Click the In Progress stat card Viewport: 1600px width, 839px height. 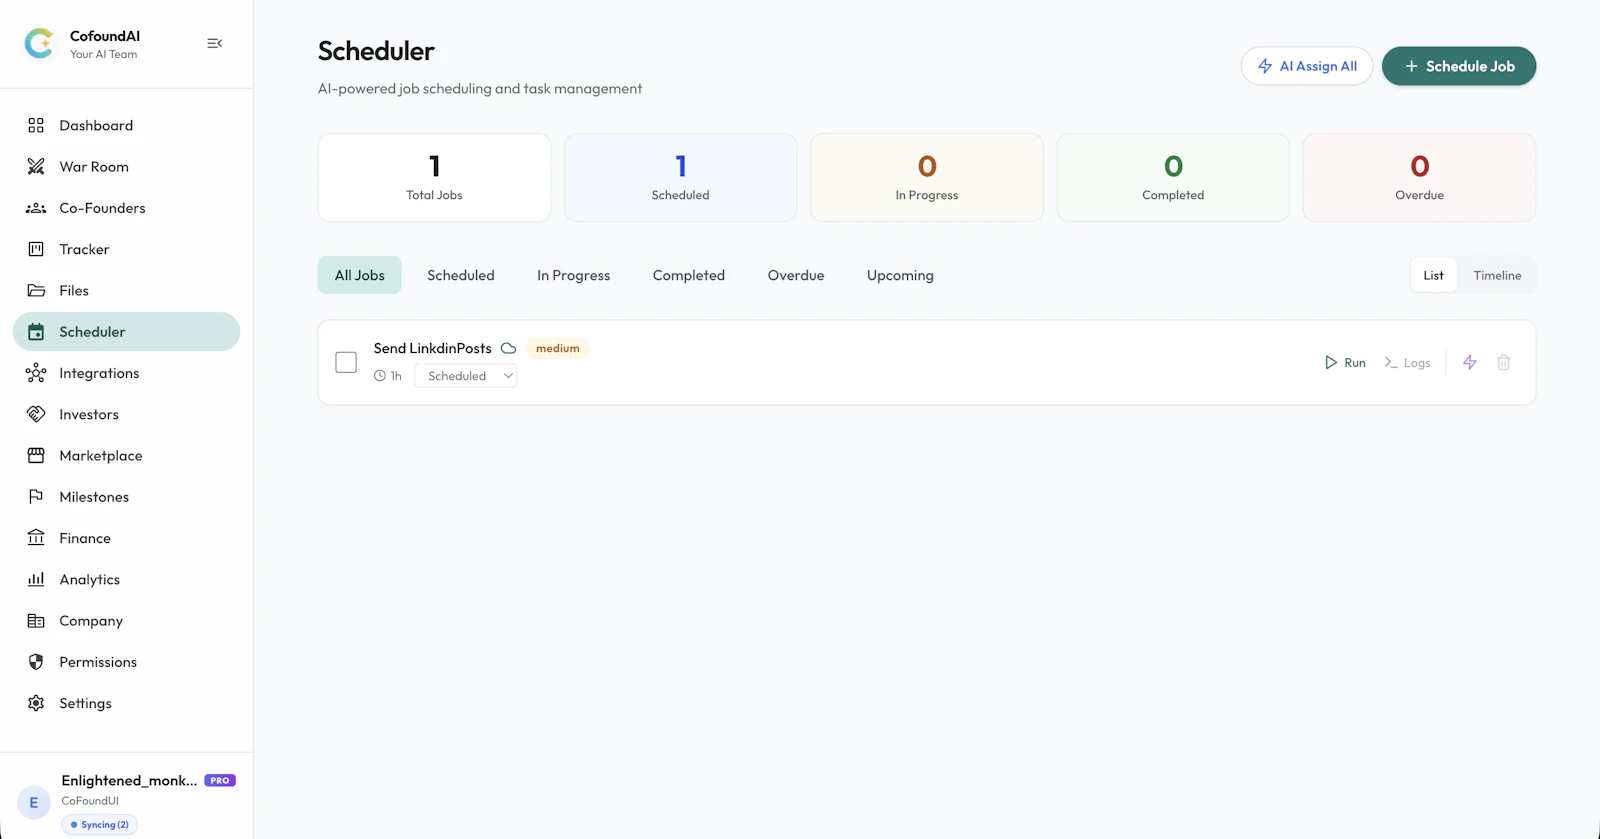tap(927, 178)
